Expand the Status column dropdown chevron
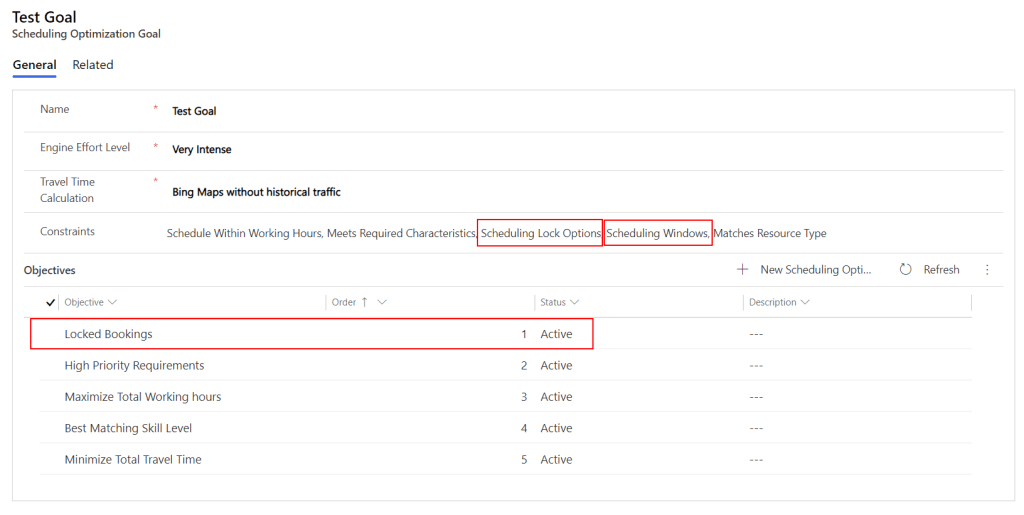Viewport: 1024px width, 515px height. 575,302
